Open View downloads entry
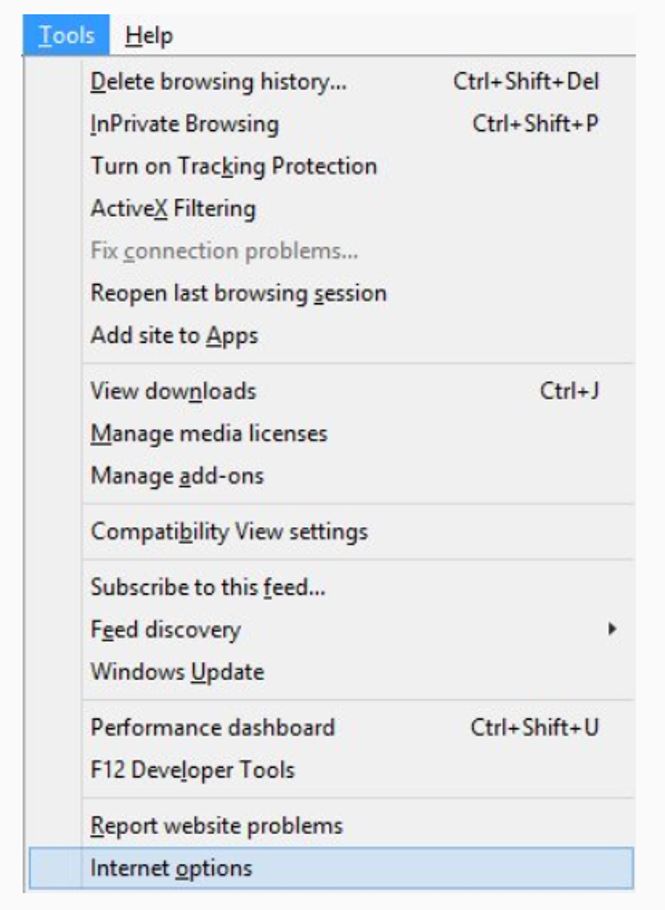This screenshot has width=665, height=910. point(173,391)
